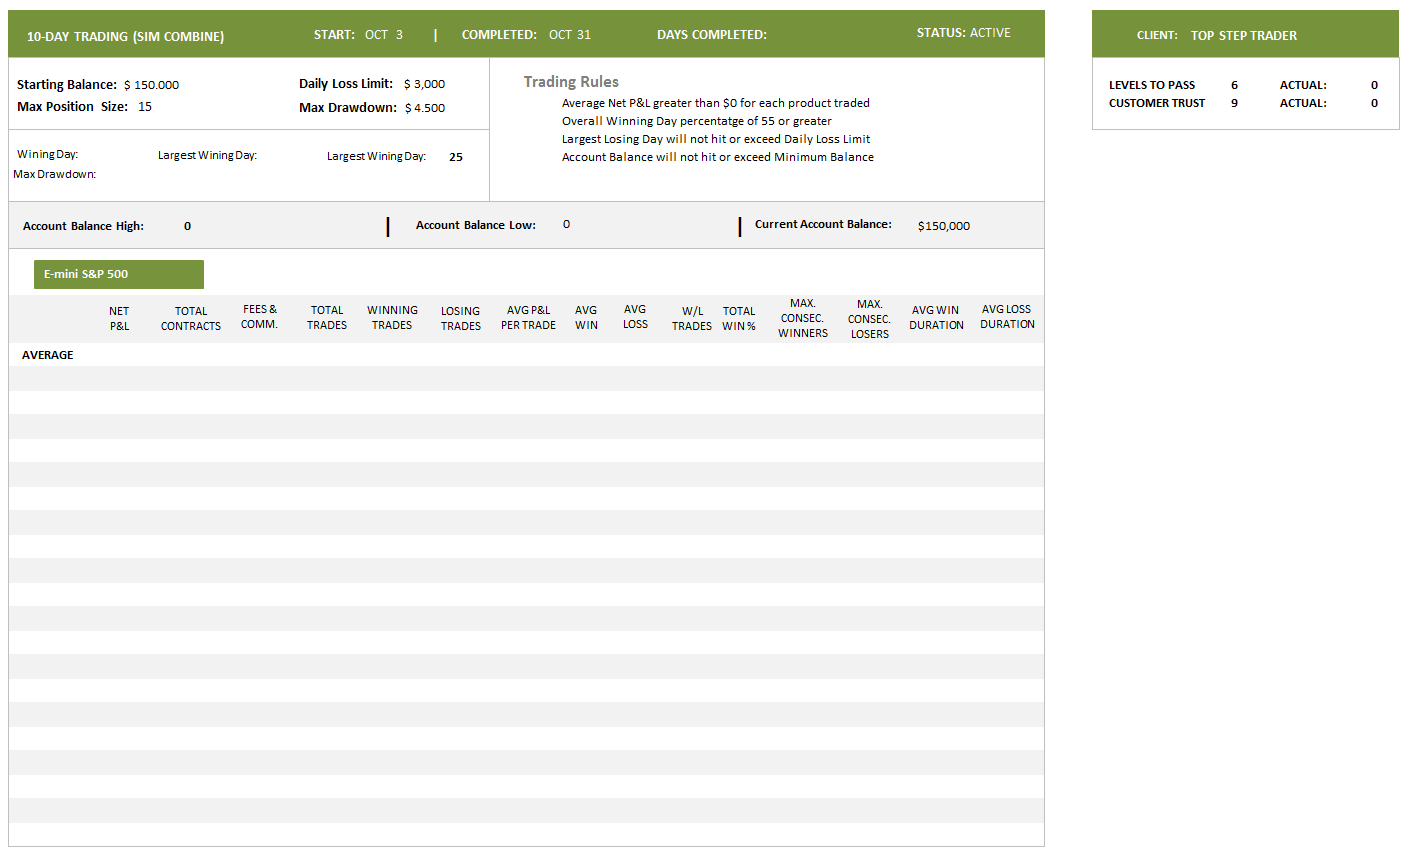This screenshot has width=1411, height=857.
Task: Select the COMPLETED date 'OCT 31'
Action: click(570, 35)
